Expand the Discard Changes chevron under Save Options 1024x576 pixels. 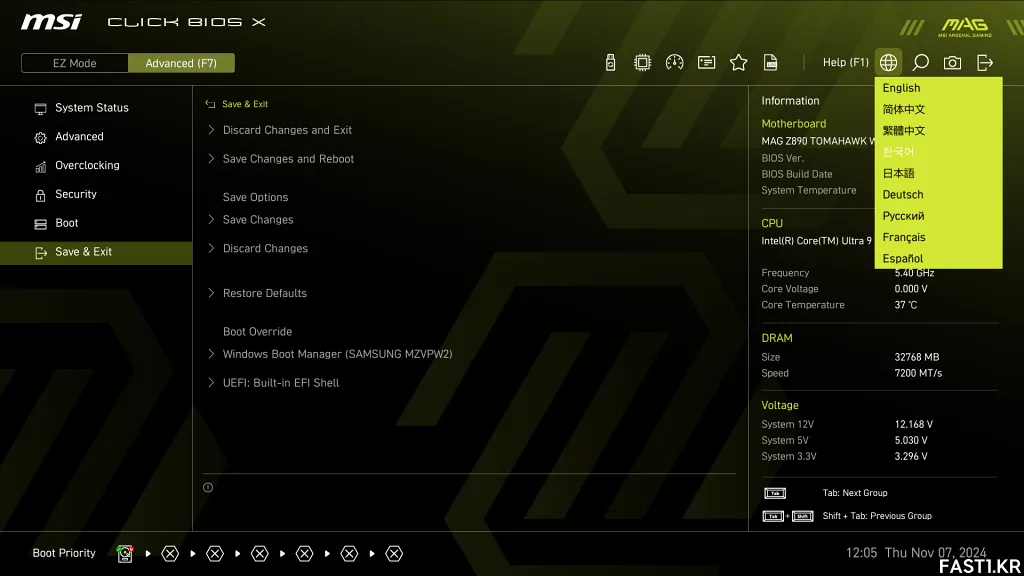click(211, 248)
